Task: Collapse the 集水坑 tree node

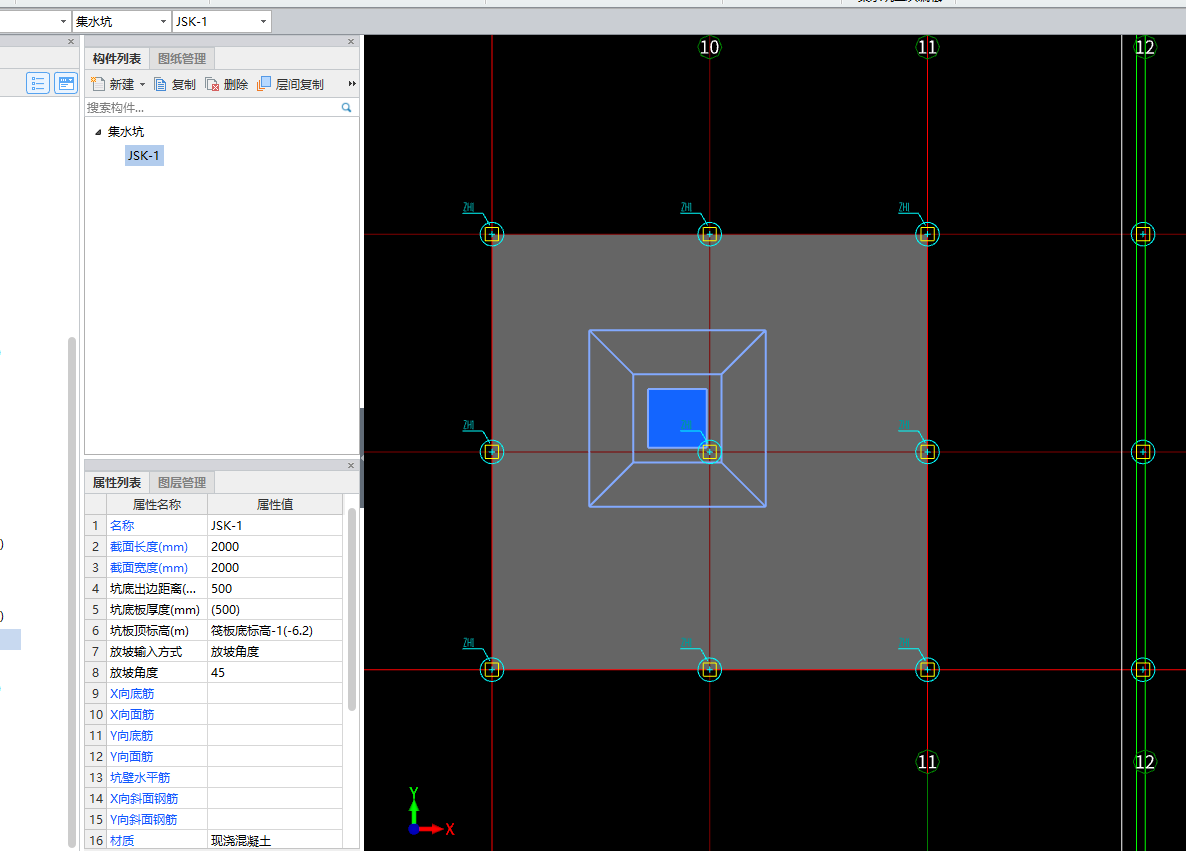Action: (98, 132)
